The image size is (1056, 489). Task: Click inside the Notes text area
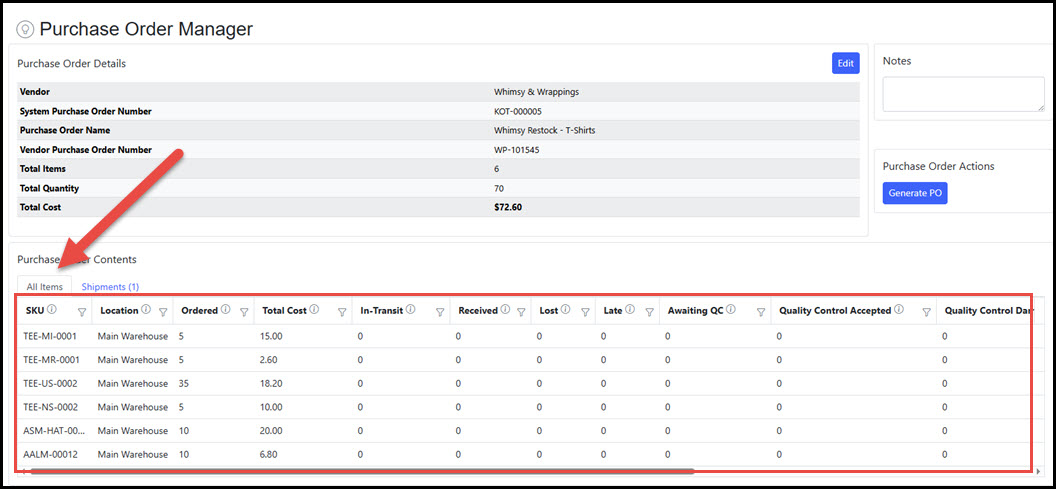[963, 94]
